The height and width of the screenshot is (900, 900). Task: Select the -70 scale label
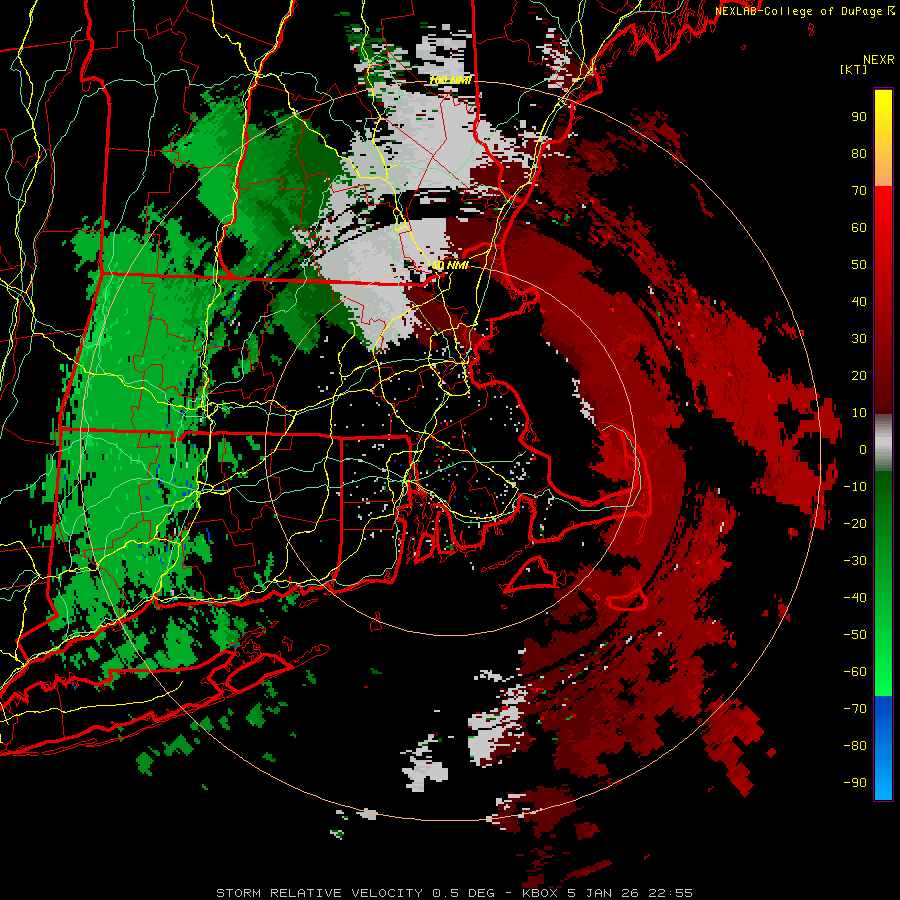point(855,709)
